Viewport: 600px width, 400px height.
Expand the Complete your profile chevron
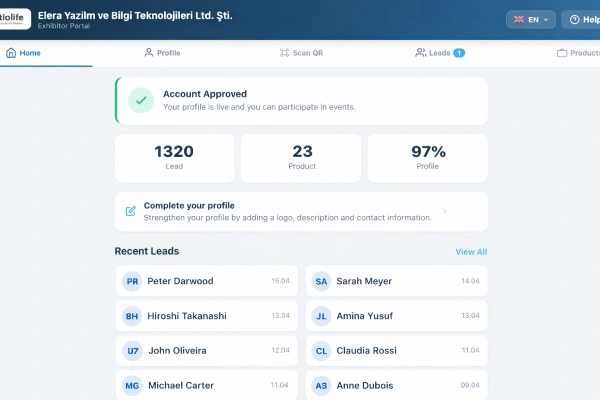444,211
